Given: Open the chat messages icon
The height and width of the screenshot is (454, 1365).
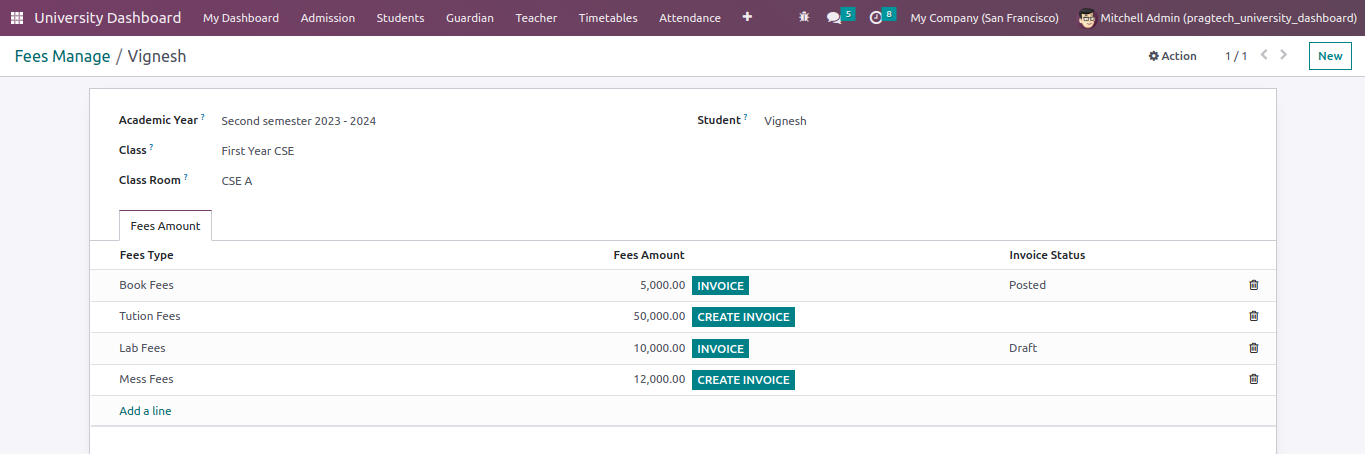Looking at the screenshot, I should 834,18.
